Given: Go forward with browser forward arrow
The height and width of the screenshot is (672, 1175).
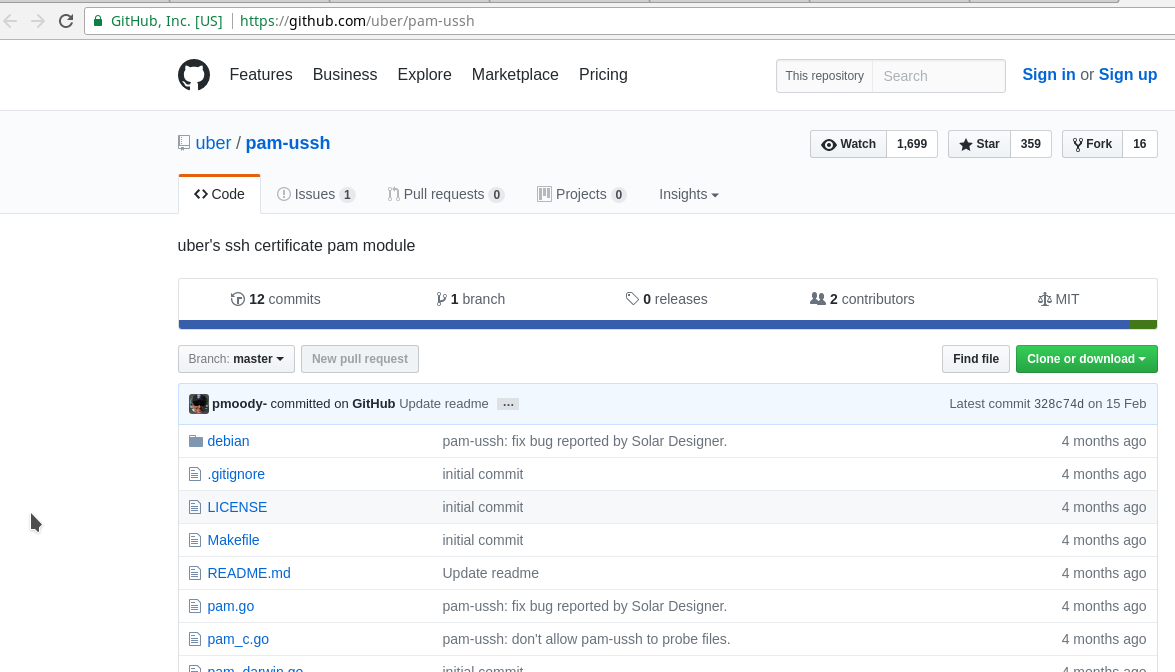Looking at the screenshot, I should coord(37,21).
